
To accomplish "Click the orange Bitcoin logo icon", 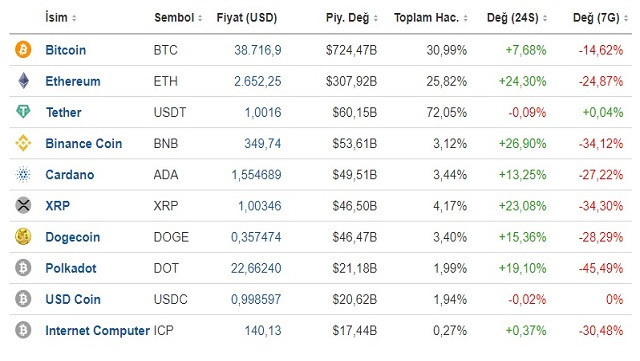I will pos(23,50).
